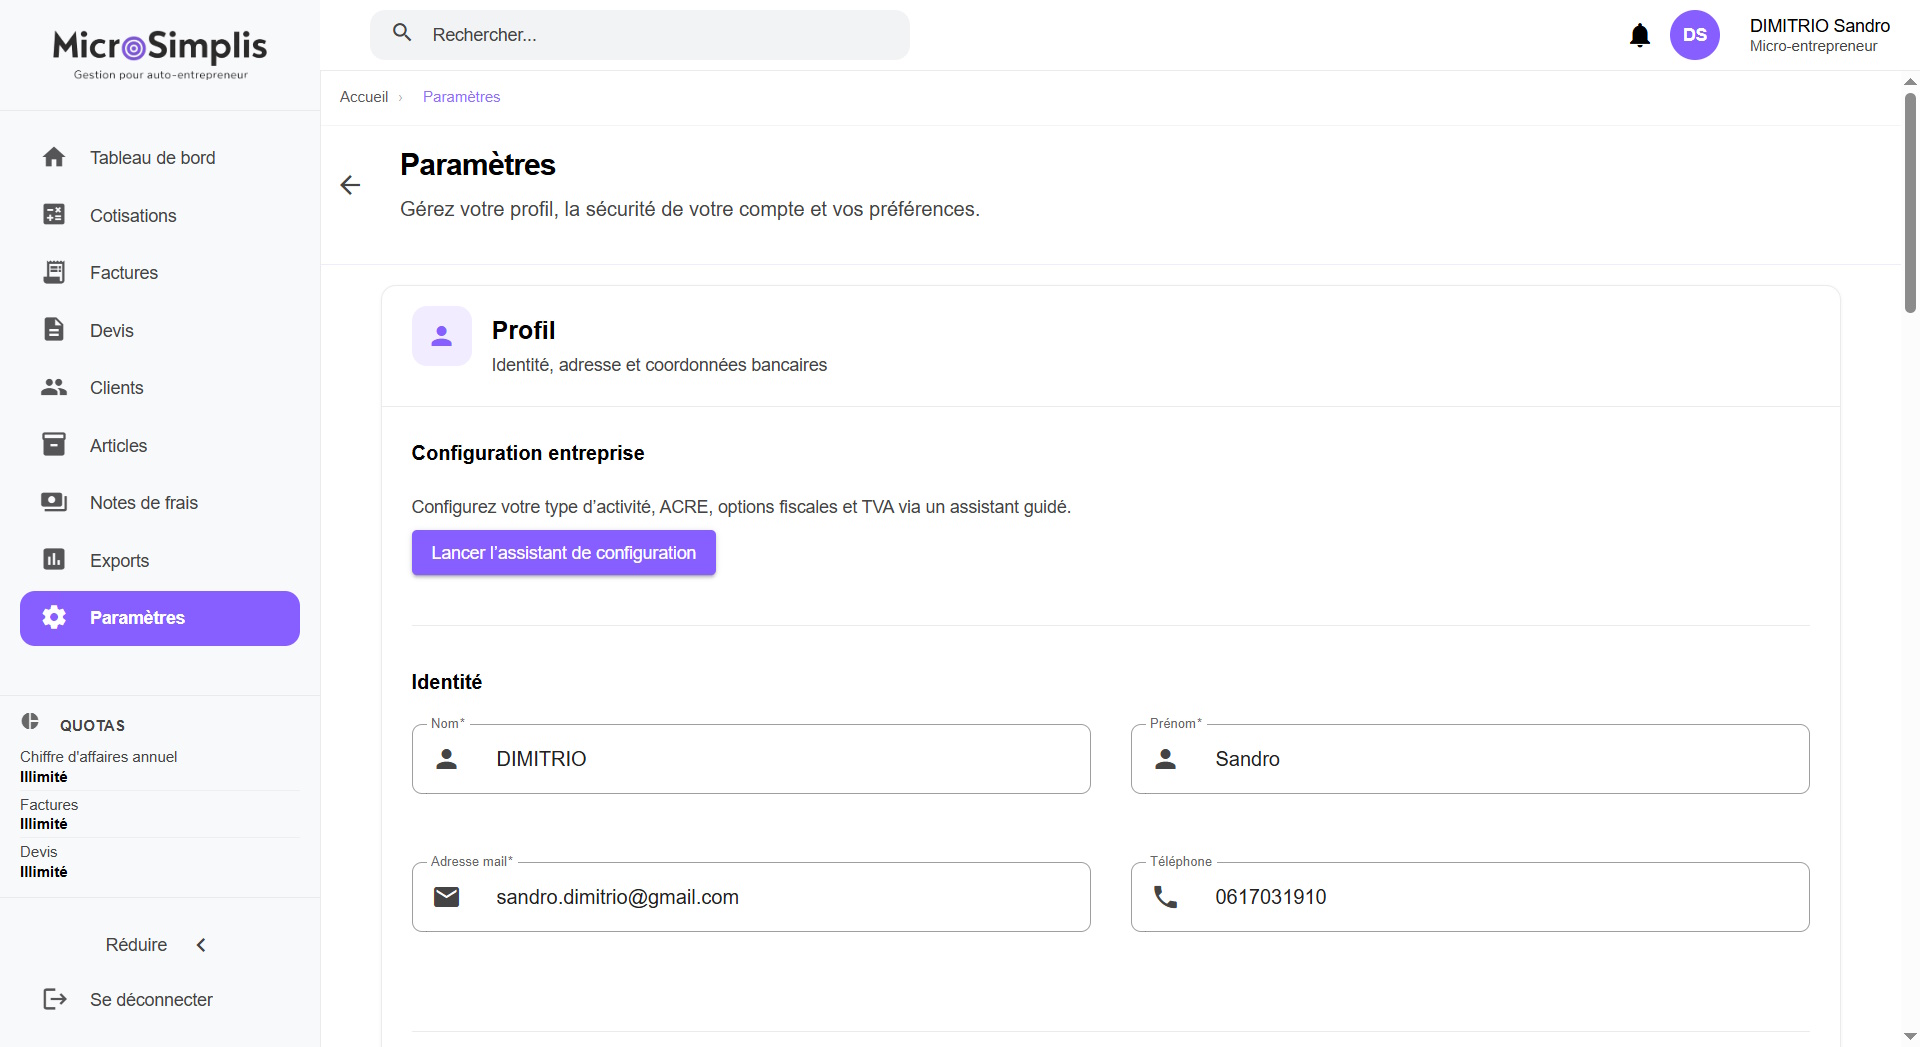This screenshot has width=1920, height=1047.
Task: Open Notes de frais section
Action: 160,503
